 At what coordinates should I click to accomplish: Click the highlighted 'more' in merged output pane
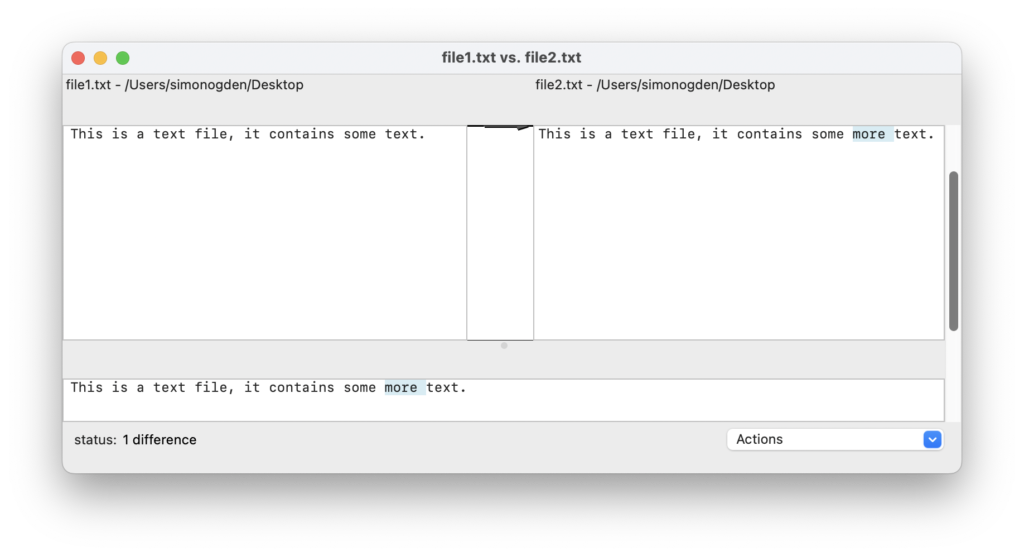point(404,387)
